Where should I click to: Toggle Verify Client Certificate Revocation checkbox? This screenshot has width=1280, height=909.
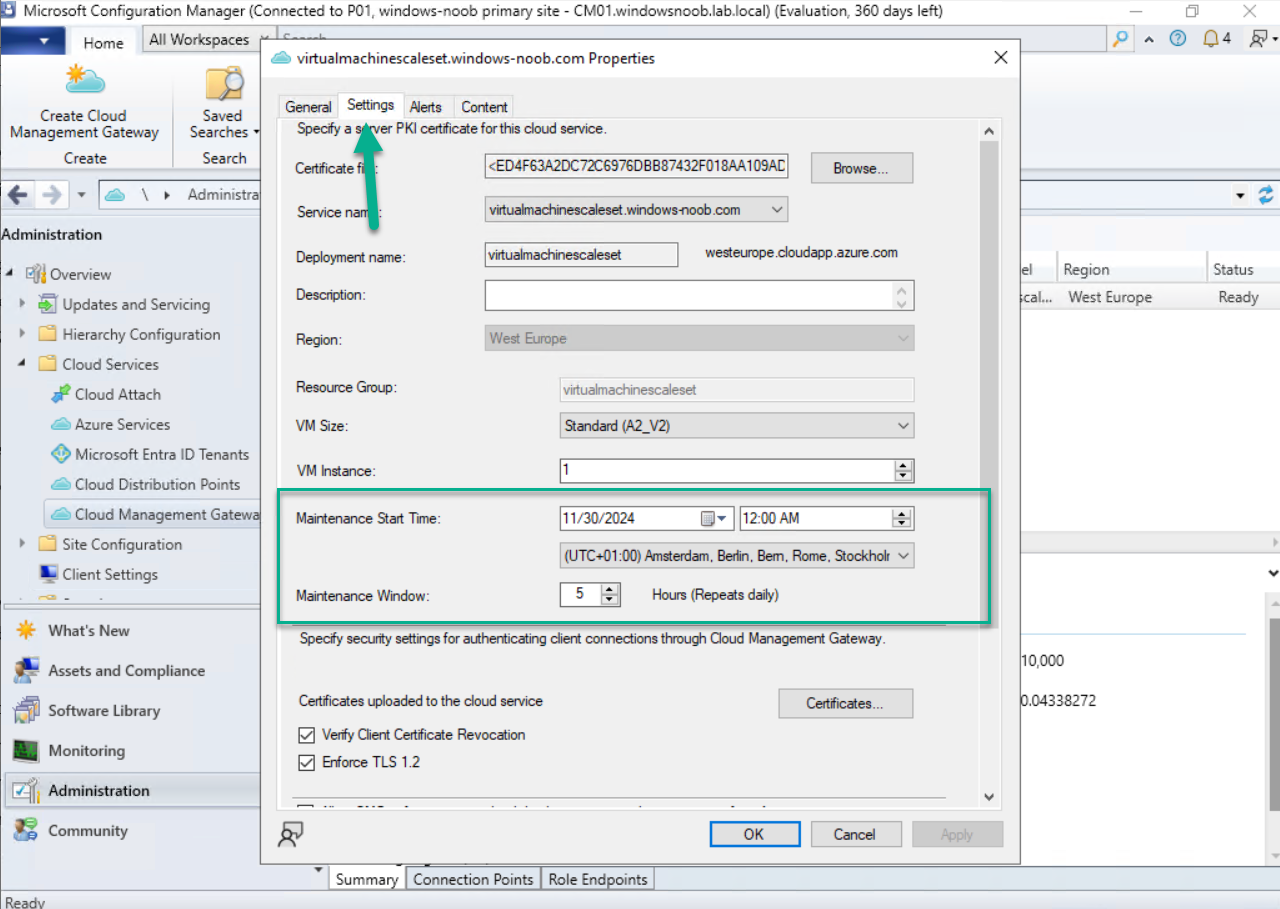307,735
